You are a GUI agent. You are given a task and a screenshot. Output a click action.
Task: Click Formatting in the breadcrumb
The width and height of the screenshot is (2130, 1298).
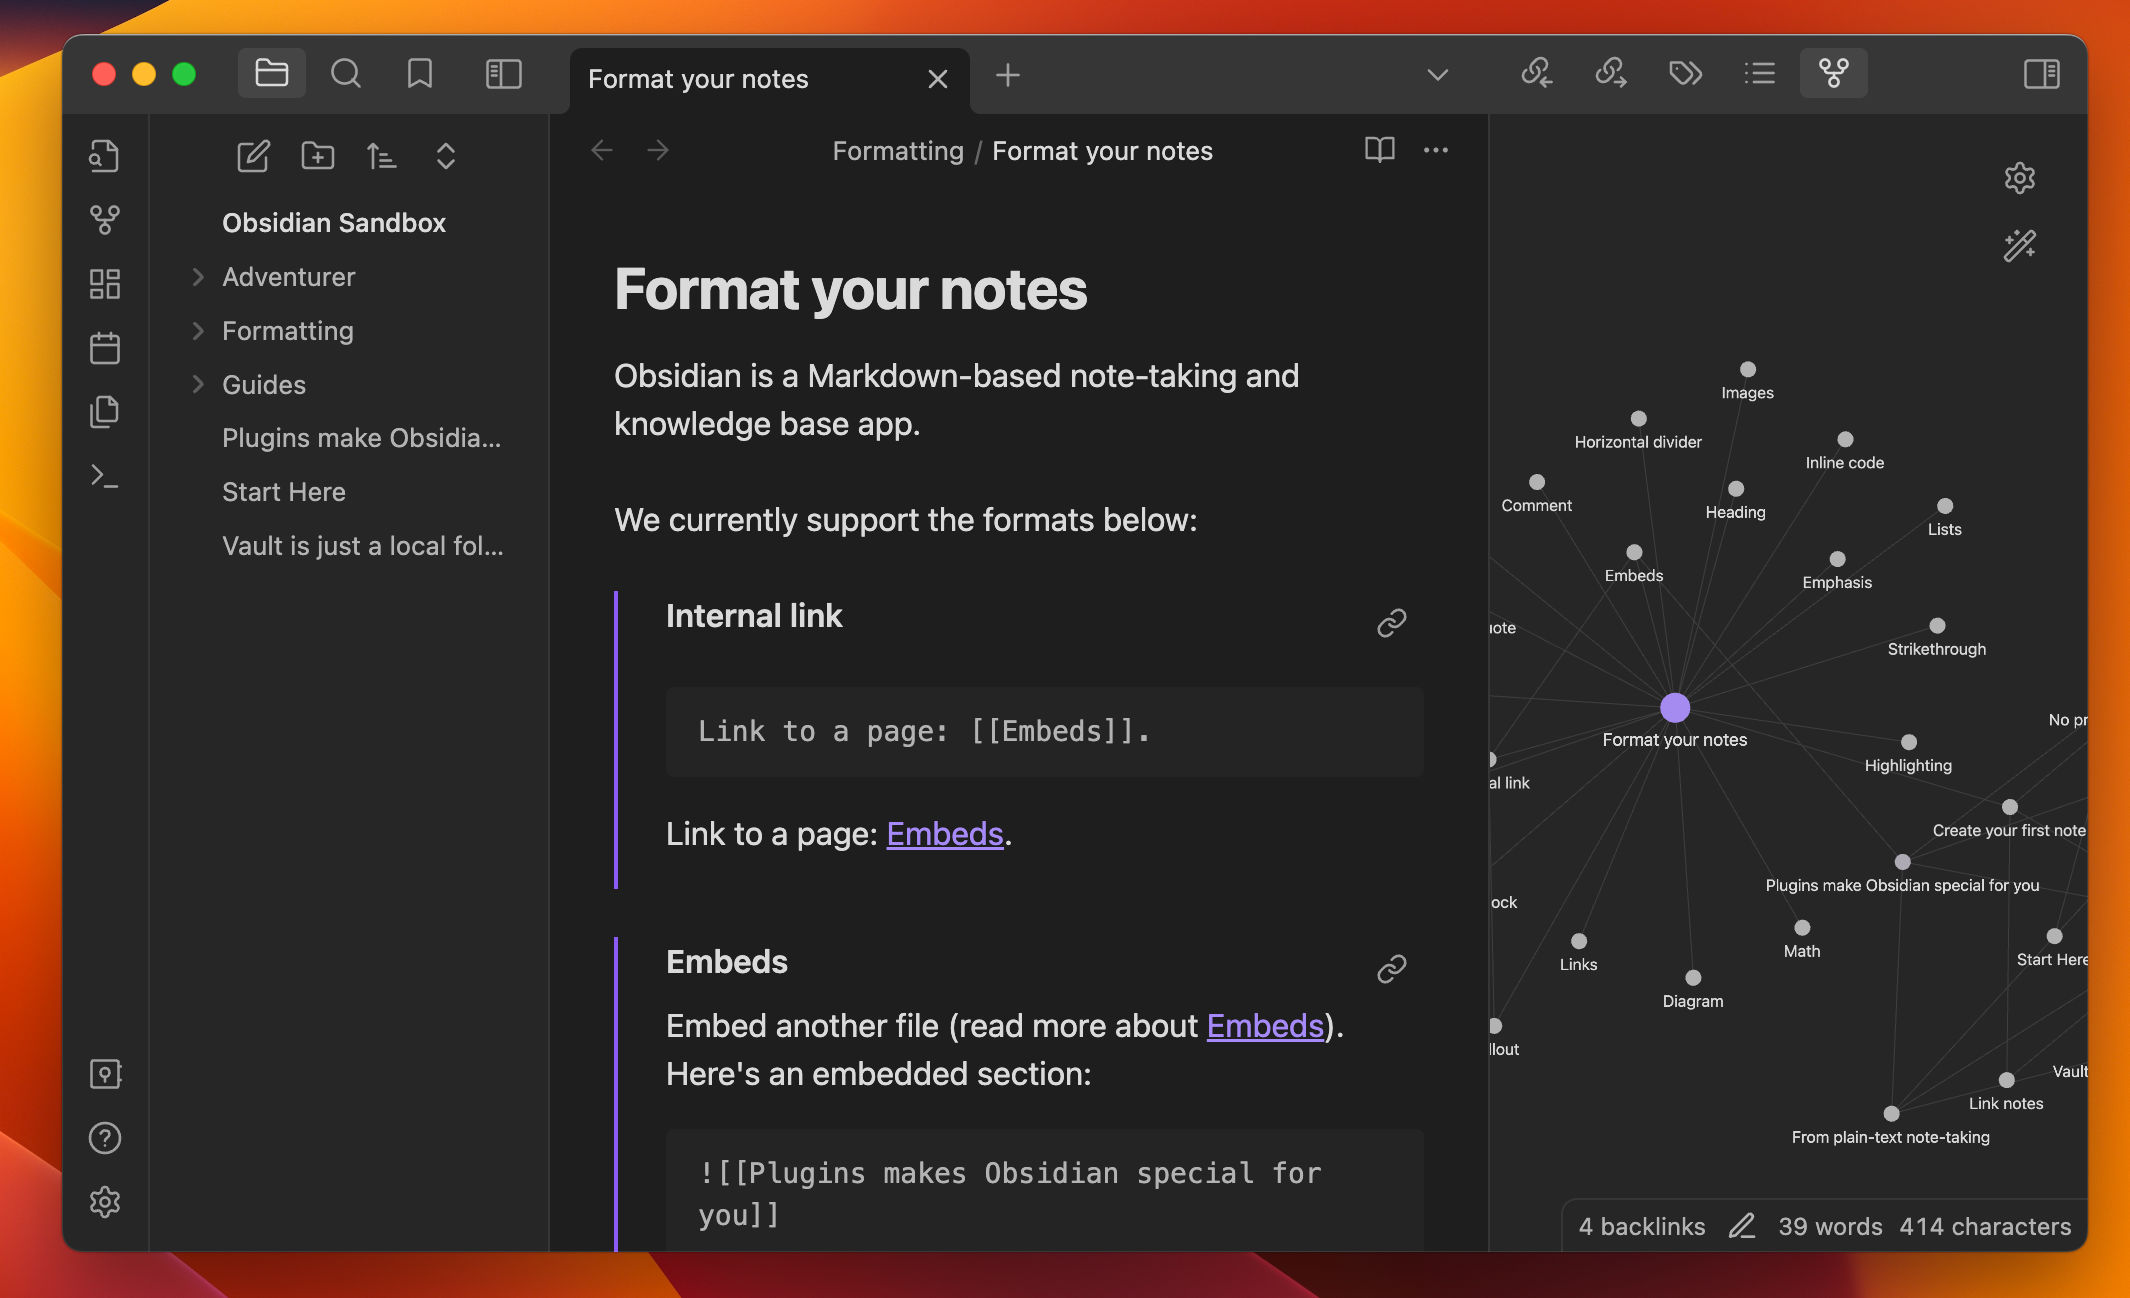(x=898, y=151)
